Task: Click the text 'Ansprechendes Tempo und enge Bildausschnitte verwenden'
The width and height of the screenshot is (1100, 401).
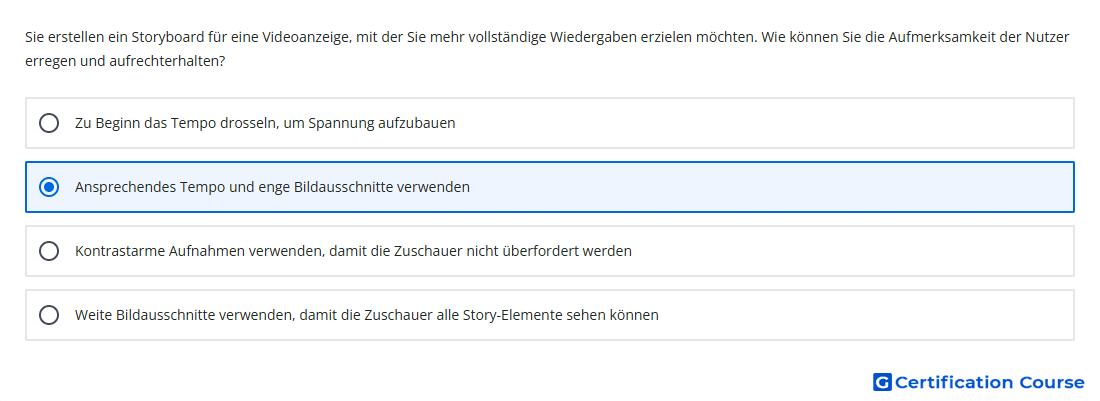Action: click(x=272, y=187)
